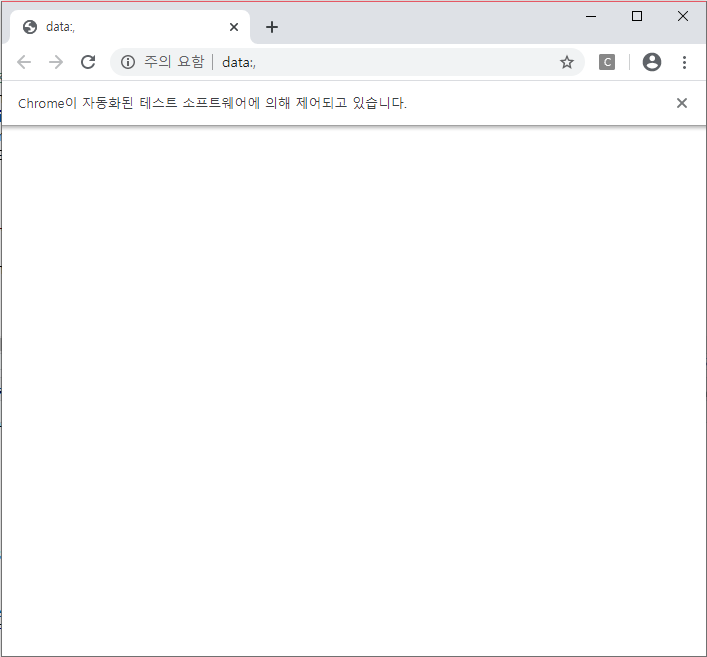Open the gray C extension icon

pos(607,62)
